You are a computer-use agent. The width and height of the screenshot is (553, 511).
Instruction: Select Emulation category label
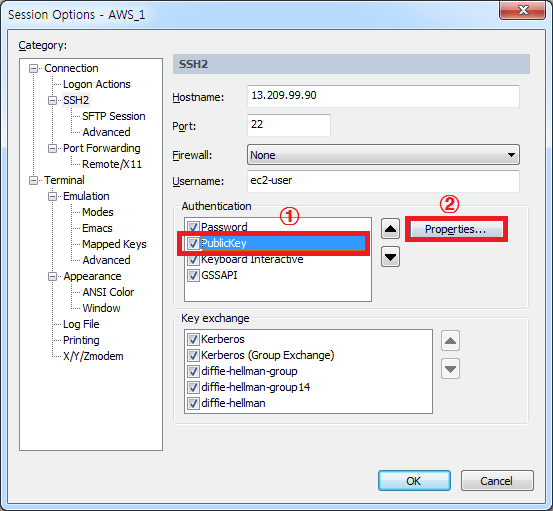click(86, 196)
